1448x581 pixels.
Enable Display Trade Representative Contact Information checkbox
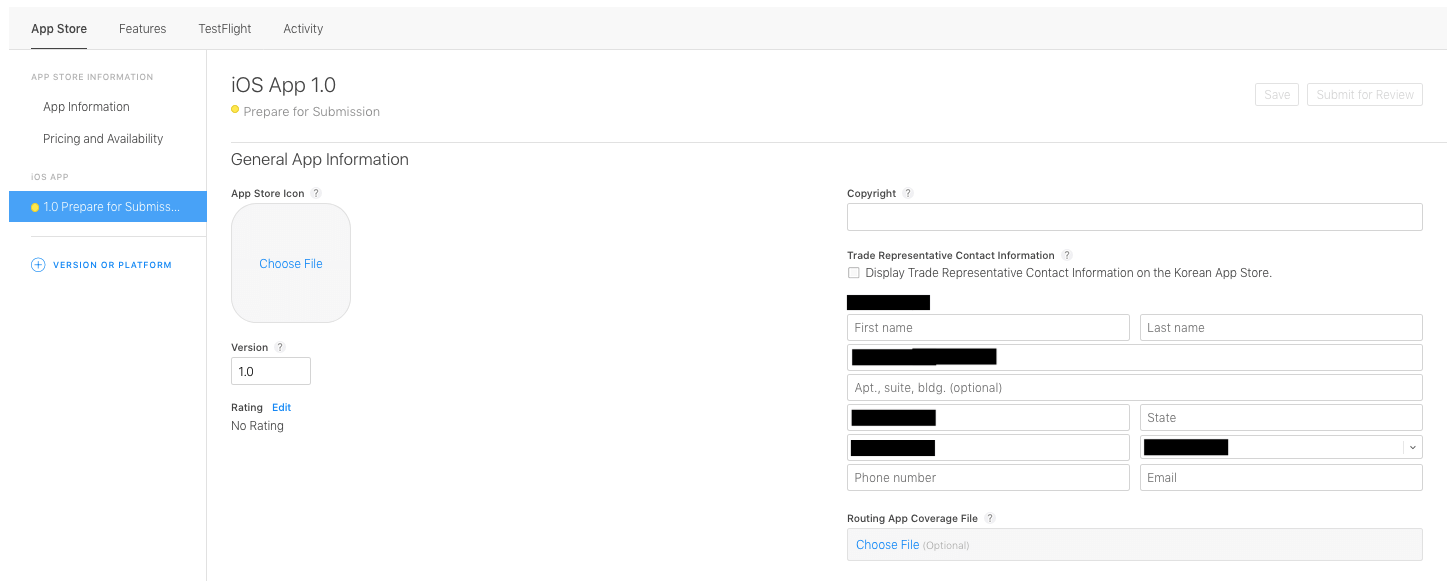(x=853, y=273)
